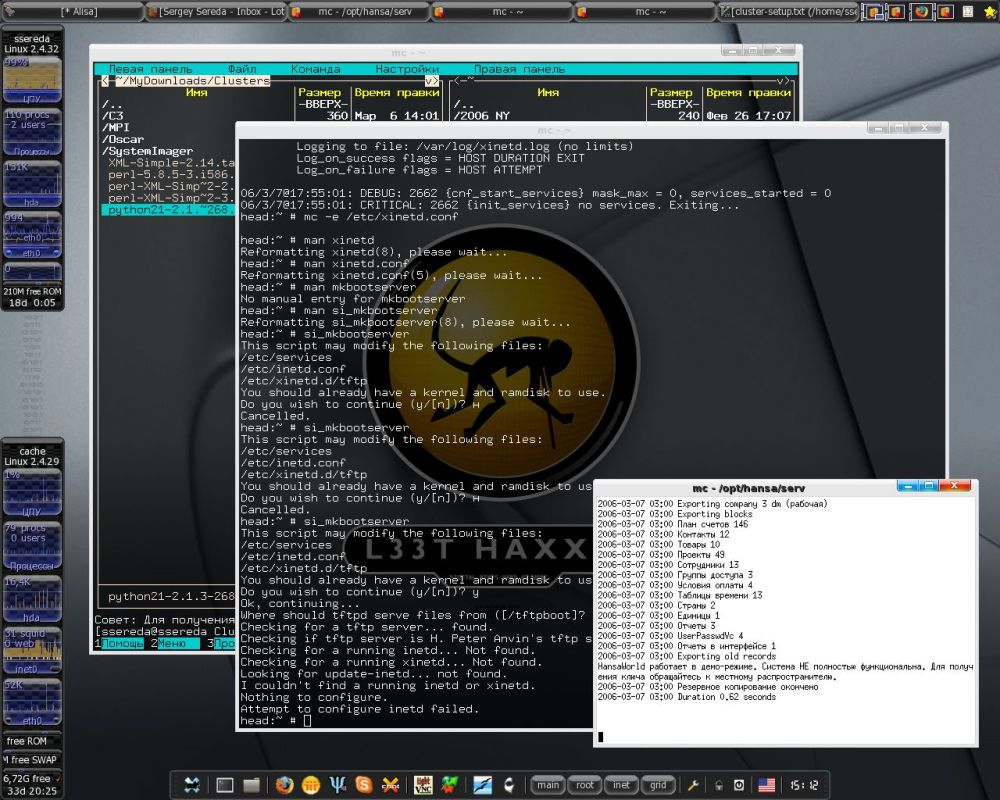Screen dimensions: 1000x800
Task: Click the white crescent icon in the dock
Action: point(509,785)
